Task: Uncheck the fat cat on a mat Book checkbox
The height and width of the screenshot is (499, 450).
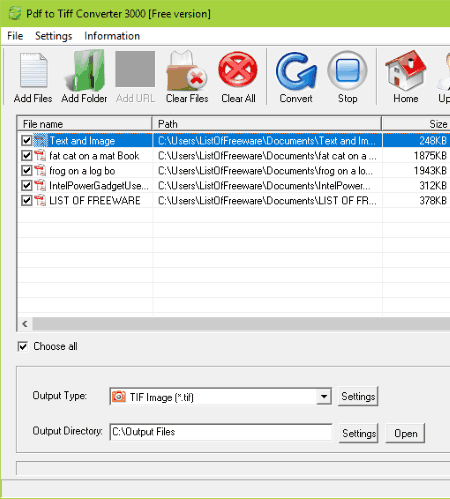Action: (x=26, y=155)
